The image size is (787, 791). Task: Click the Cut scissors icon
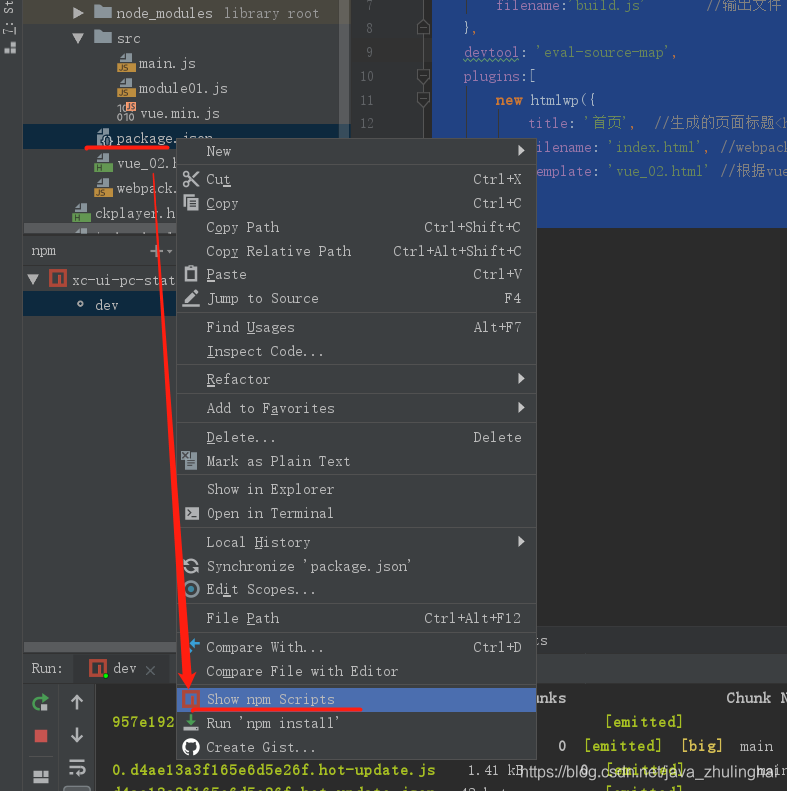point(191,179)
